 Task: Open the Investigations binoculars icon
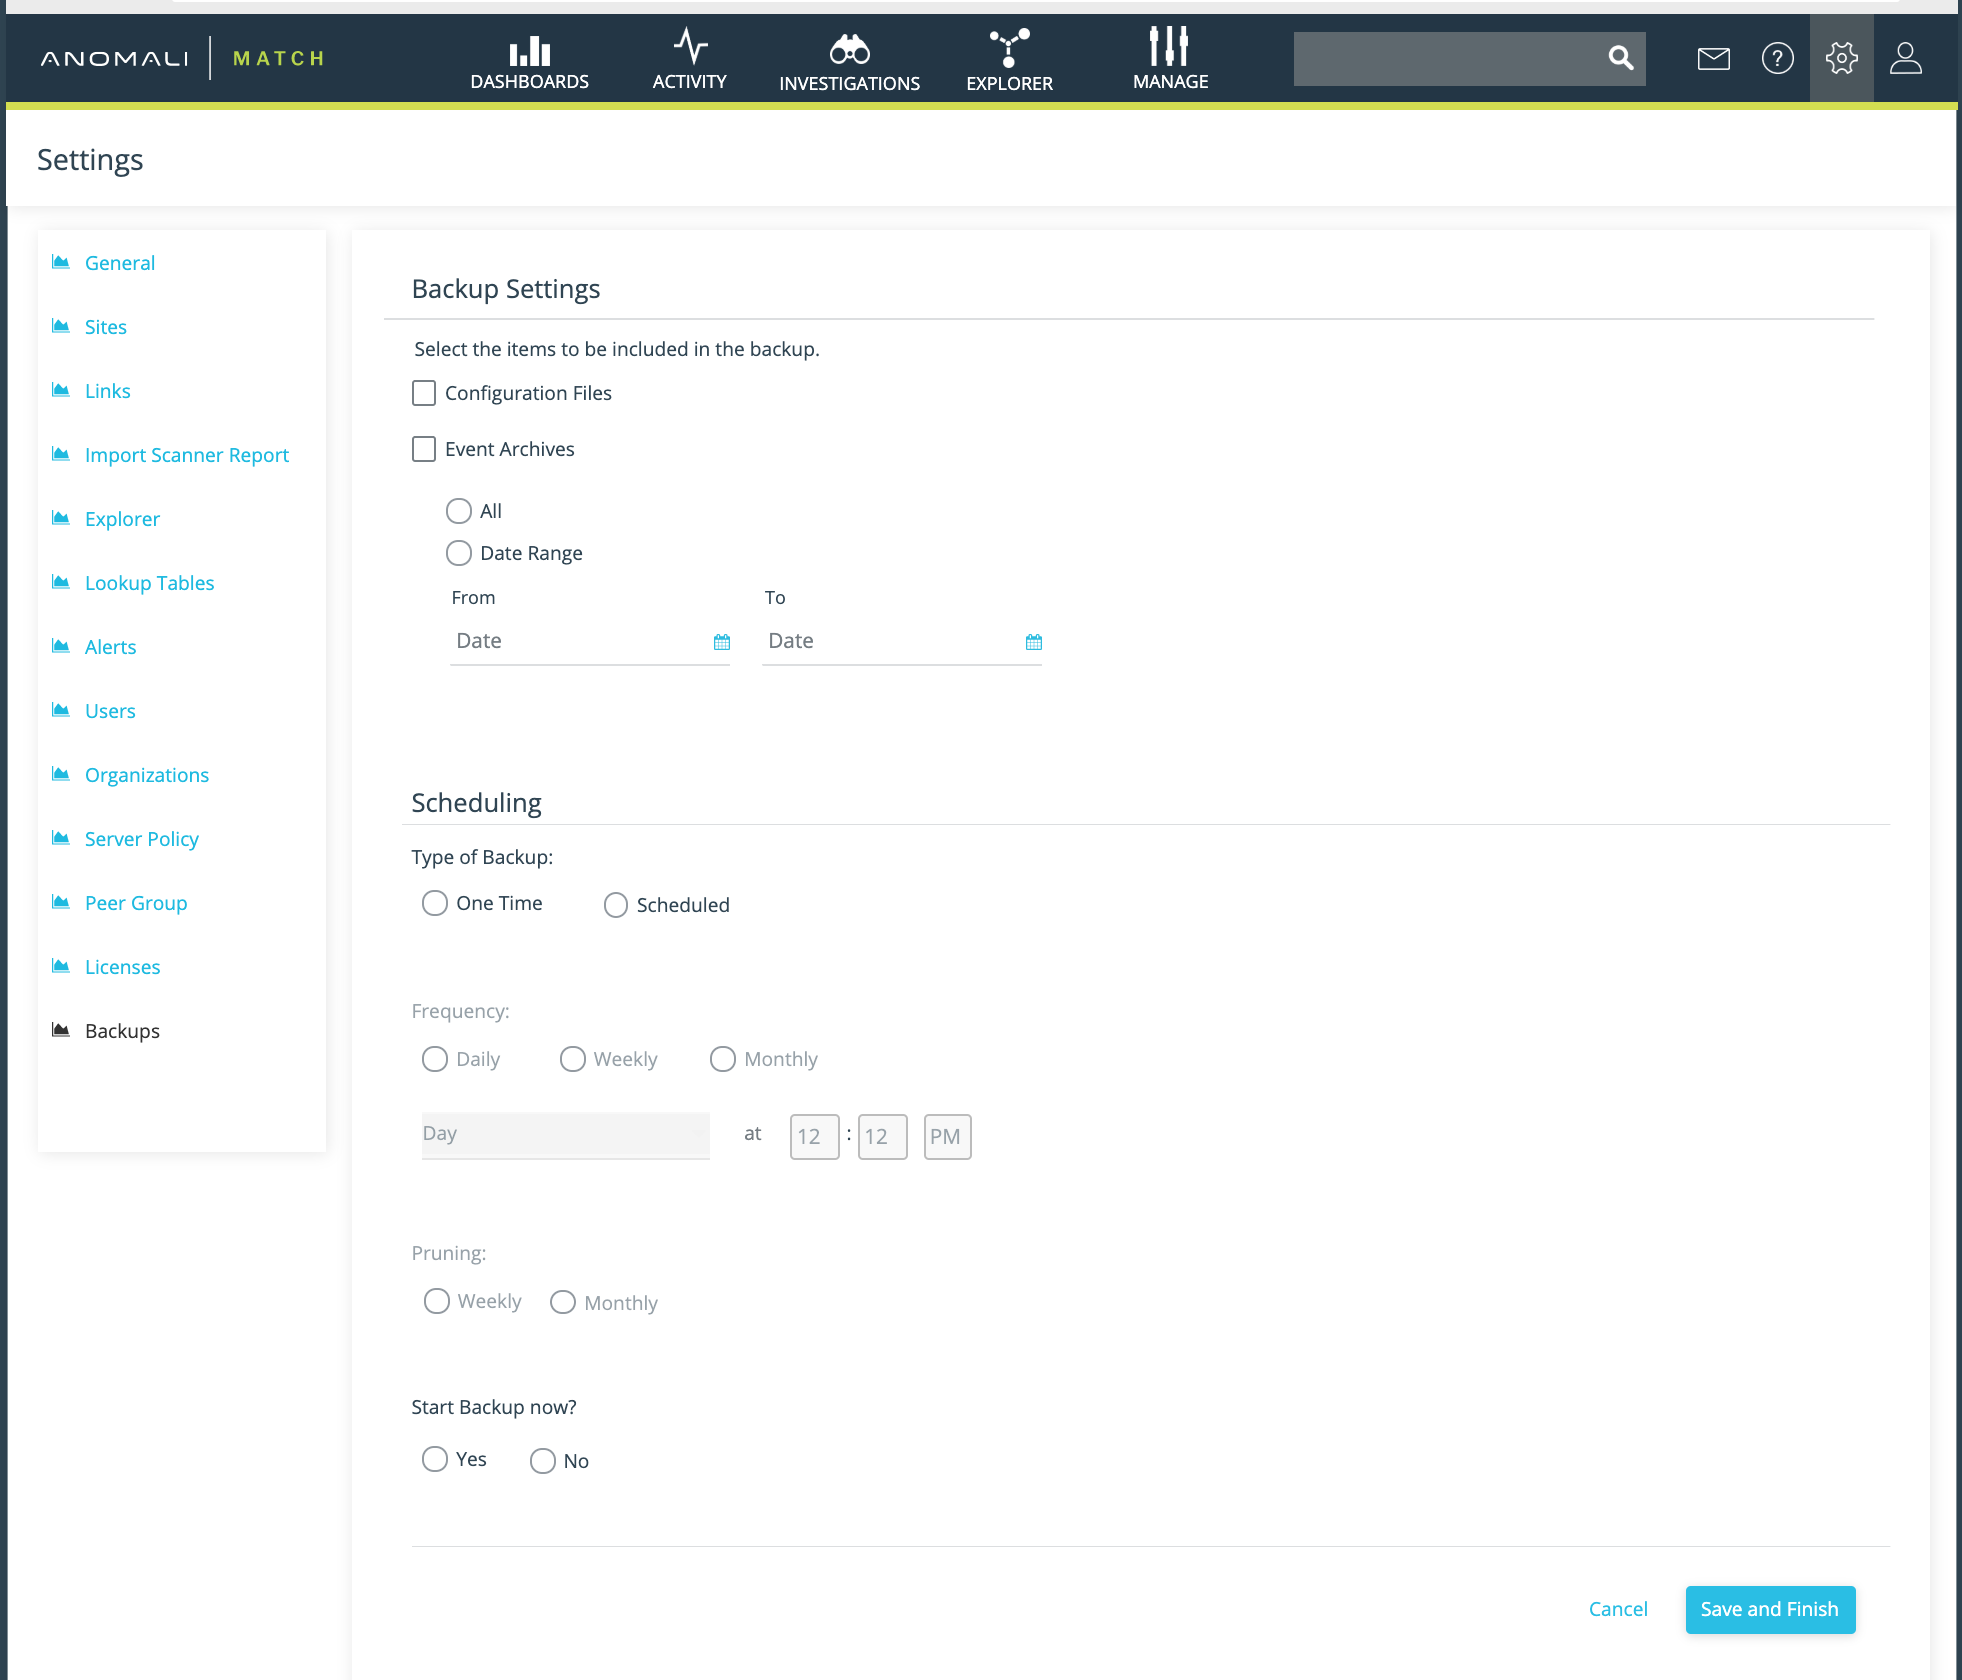[x=849, y=49]
